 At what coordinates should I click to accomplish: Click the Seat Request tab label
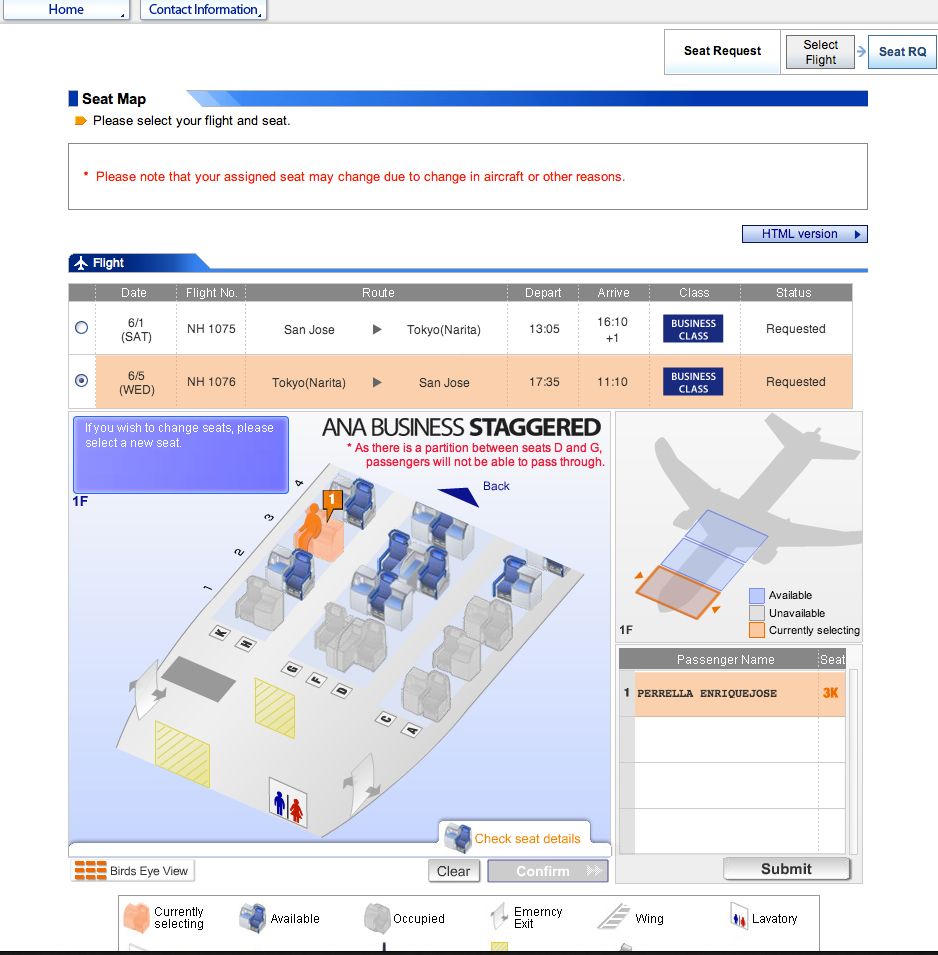tap(722, 51)
